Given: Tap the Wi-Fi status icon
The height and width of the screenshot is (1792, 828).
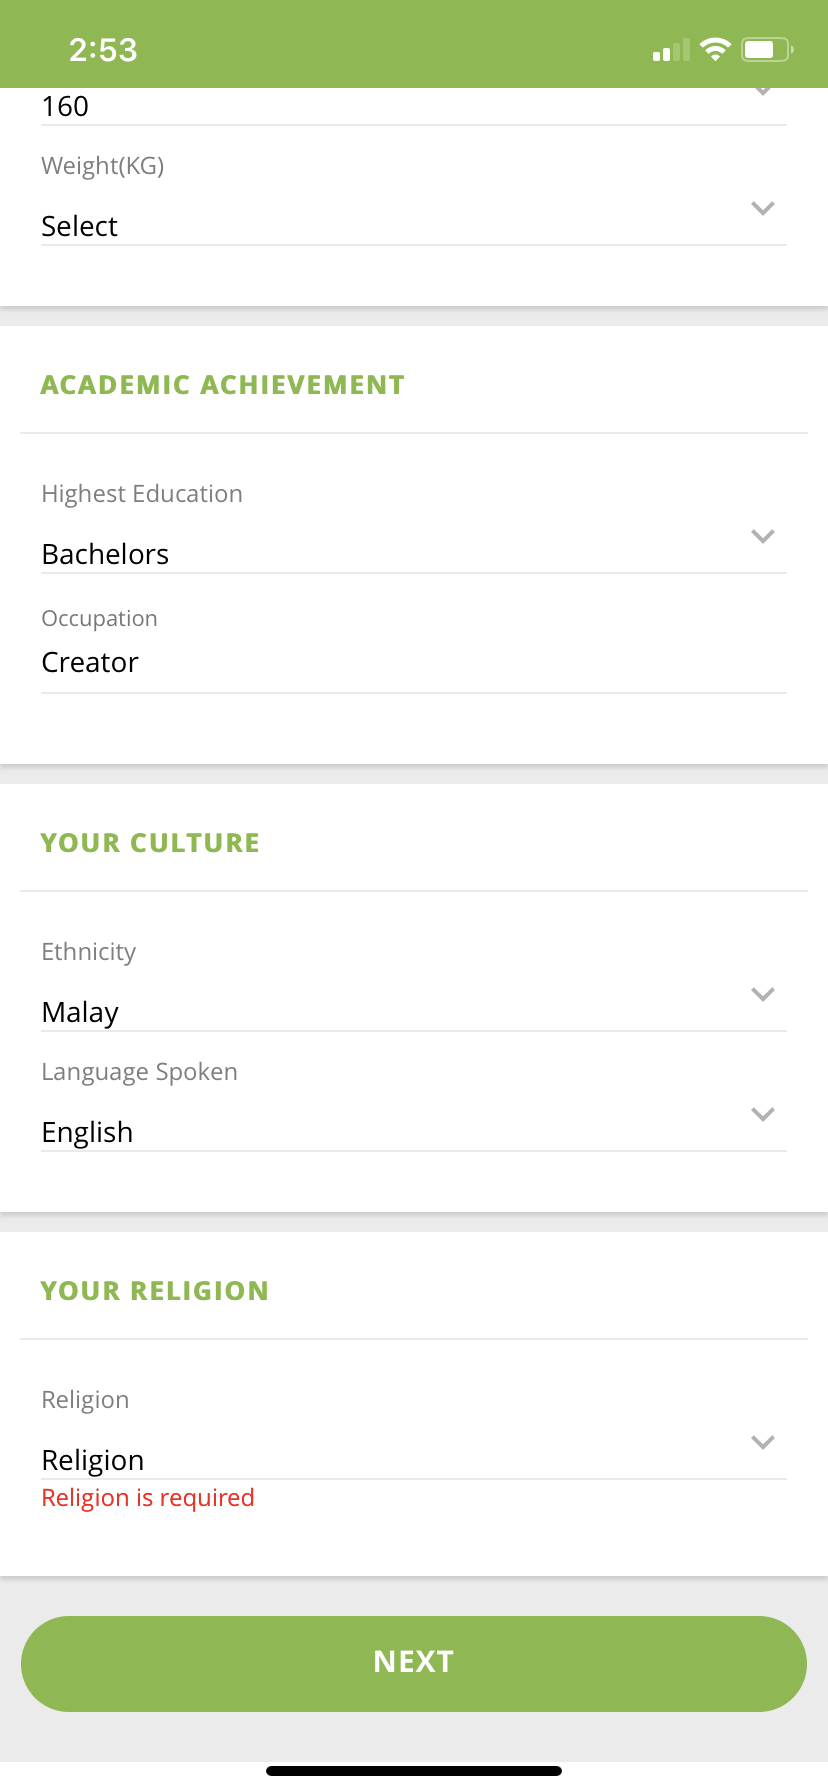Looking at the screenshot, I should coord(715,50).
